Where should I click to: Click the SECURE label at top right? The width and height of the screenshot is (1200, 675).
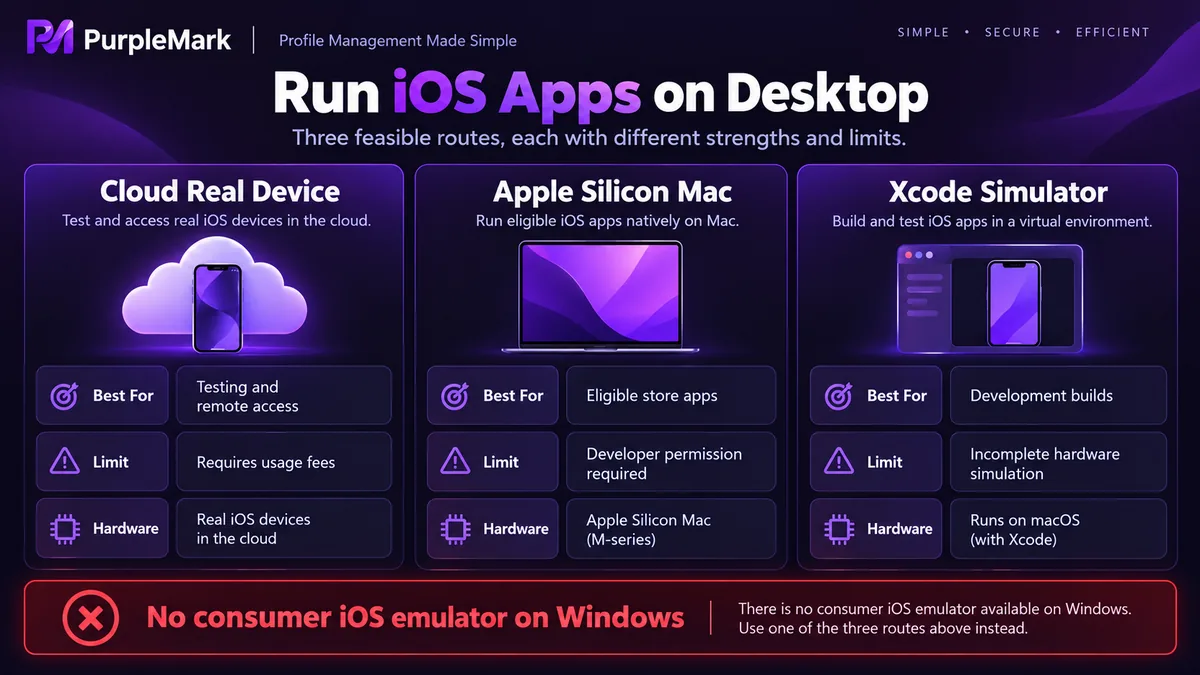coord(1012,32)
